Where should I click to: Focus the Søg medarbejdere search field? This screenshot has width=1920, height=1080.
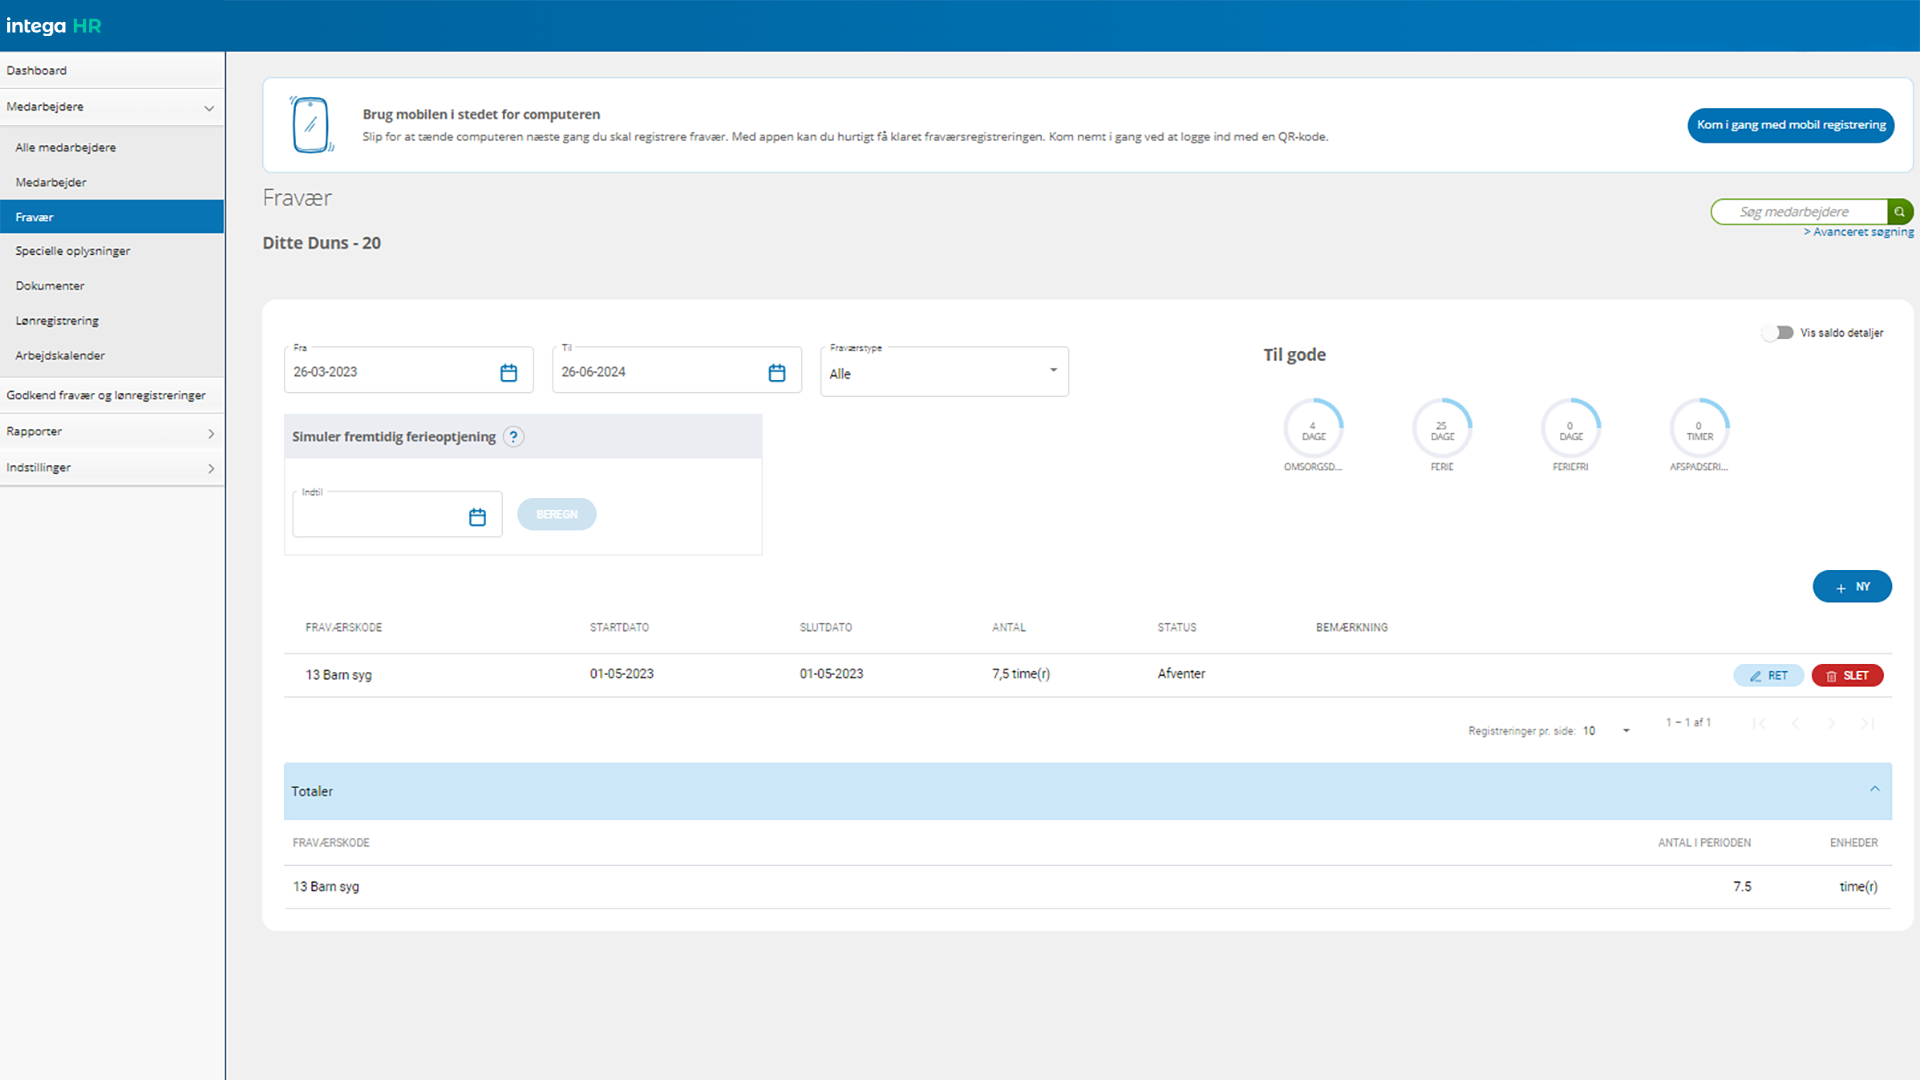point(1797,212)
